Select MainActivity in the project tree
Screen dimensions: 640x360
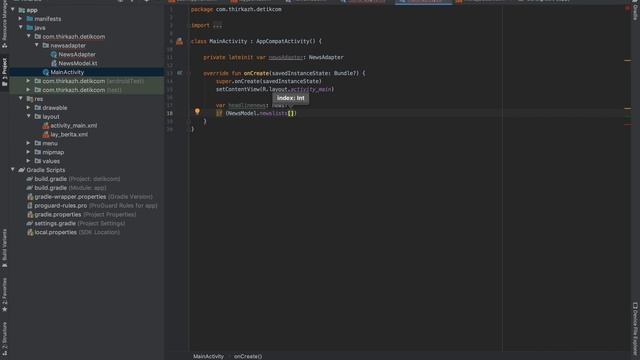(x=67, y=72)
